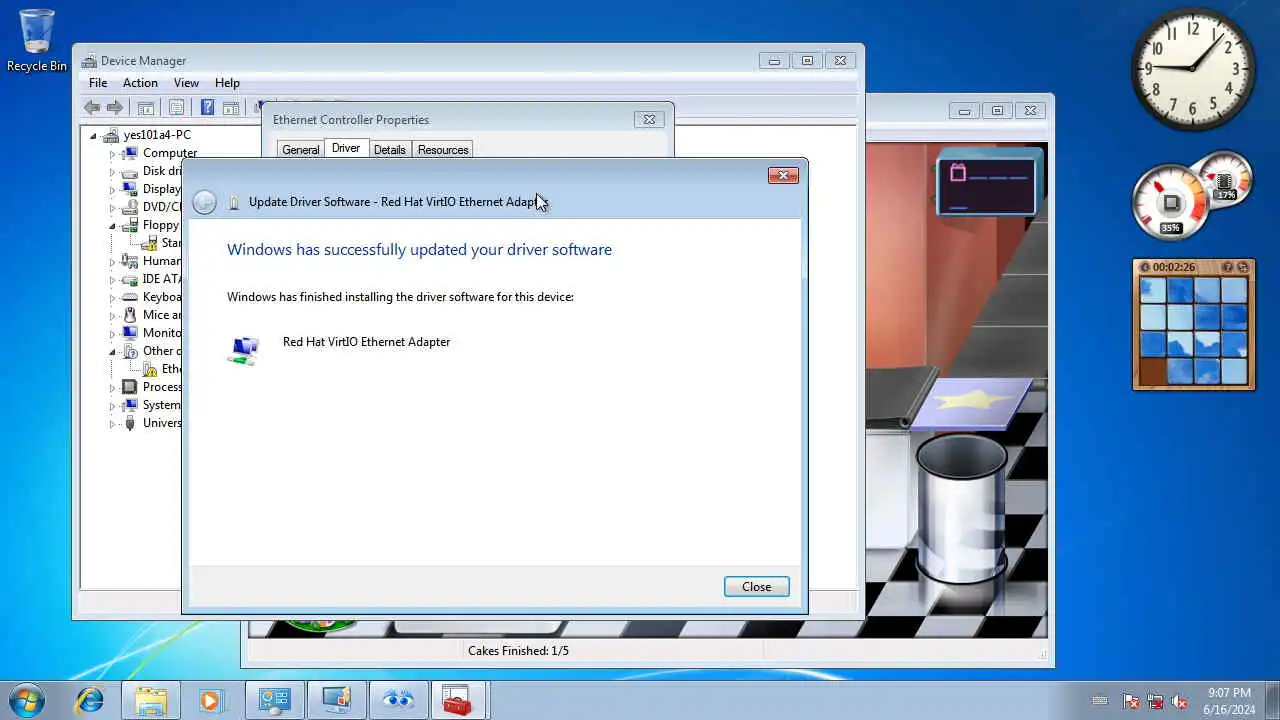Screen dimensions: 1280x720
Task: Expand the Computer category
Action: click(112, 154)
